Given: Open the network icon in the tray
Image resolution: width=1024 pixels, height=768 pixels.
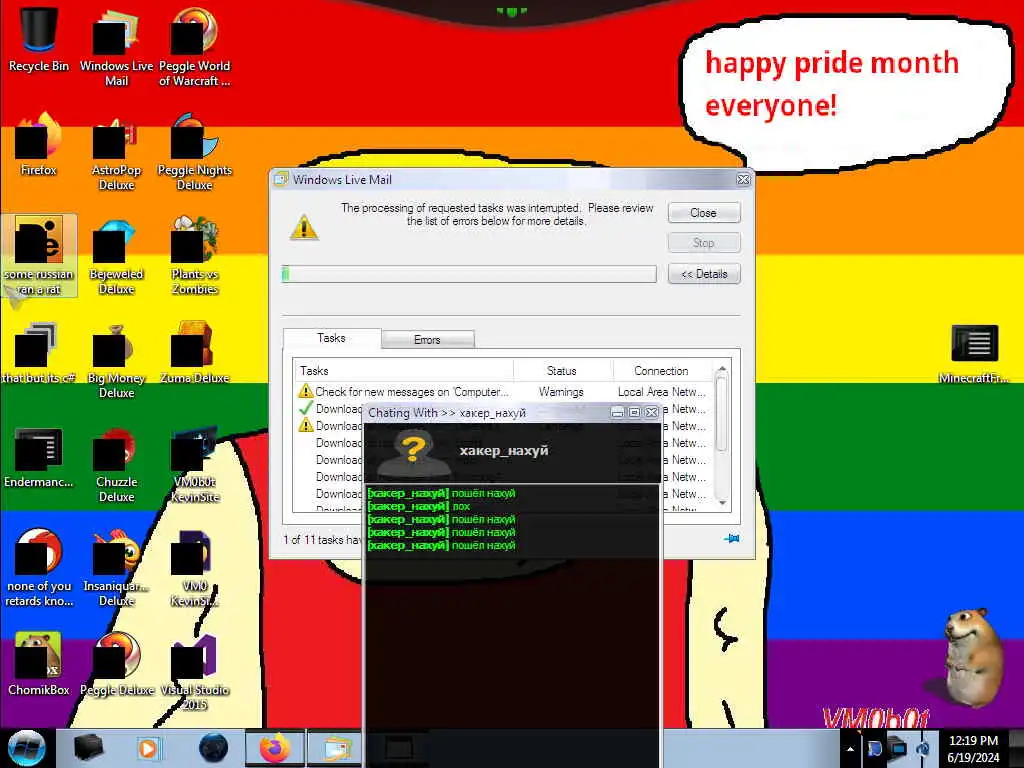Looking at the screenshot, I should pos(899,748).
